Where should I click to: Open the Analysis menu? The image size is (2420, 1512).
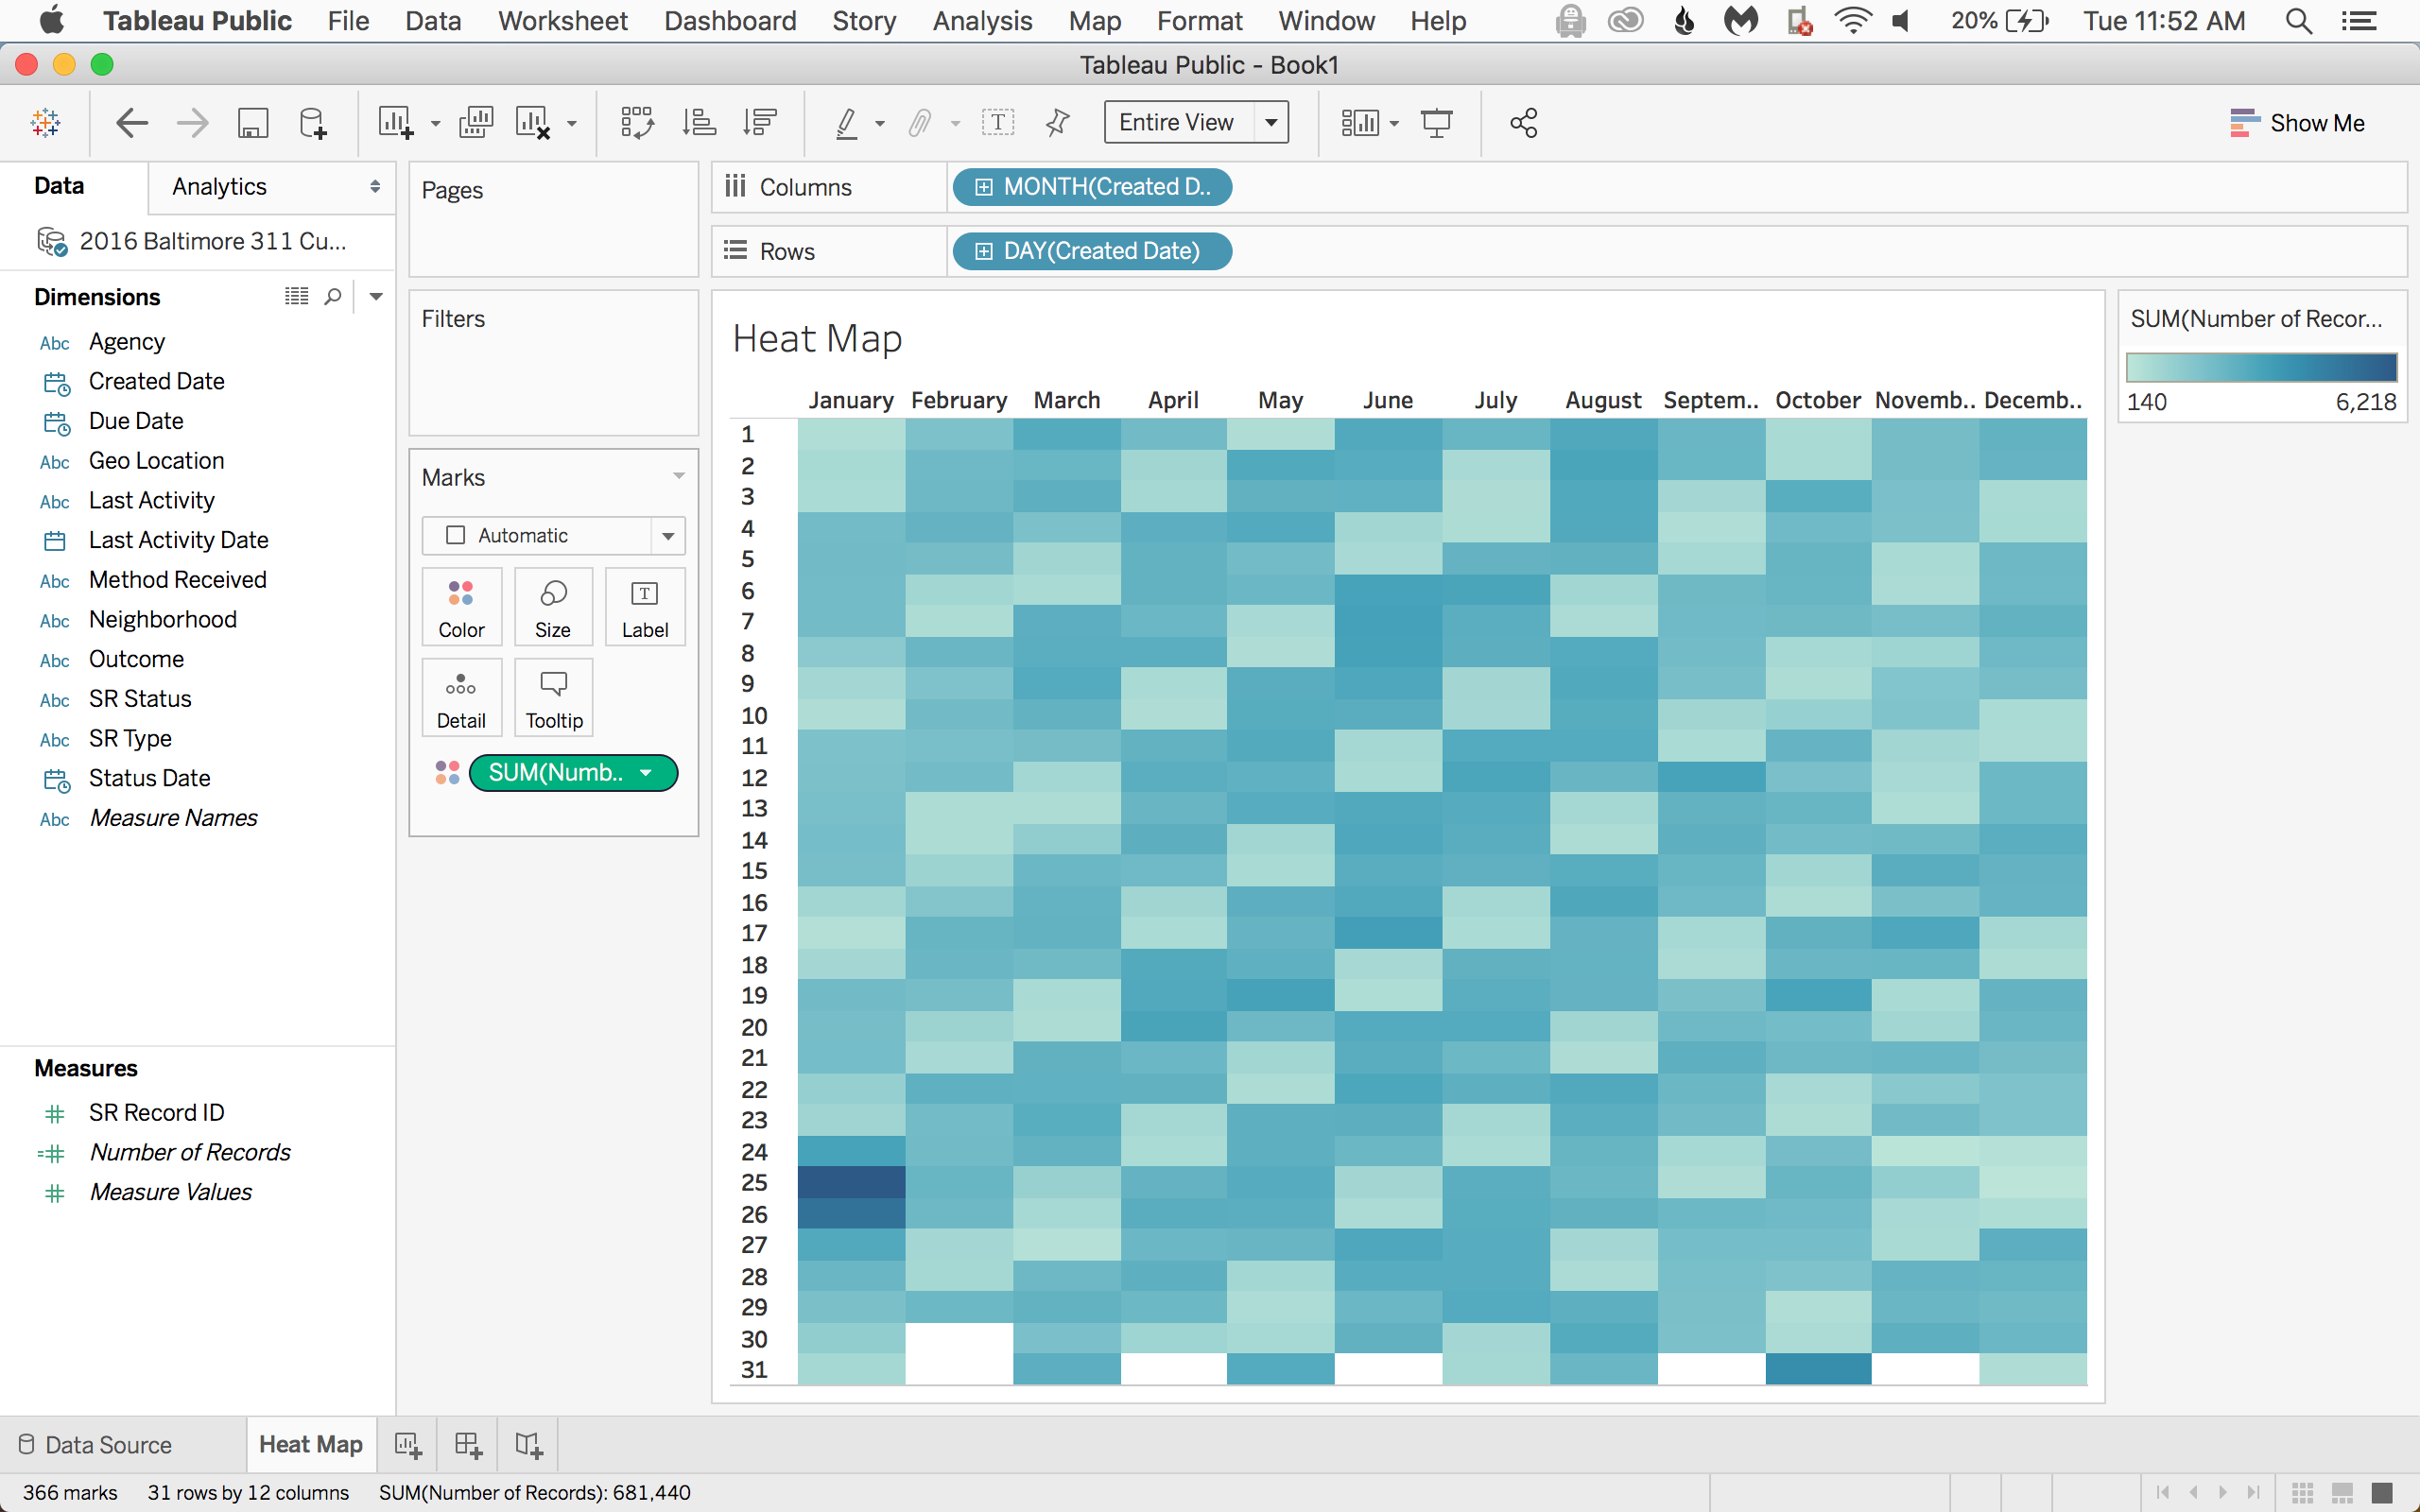tap(982, 21)
